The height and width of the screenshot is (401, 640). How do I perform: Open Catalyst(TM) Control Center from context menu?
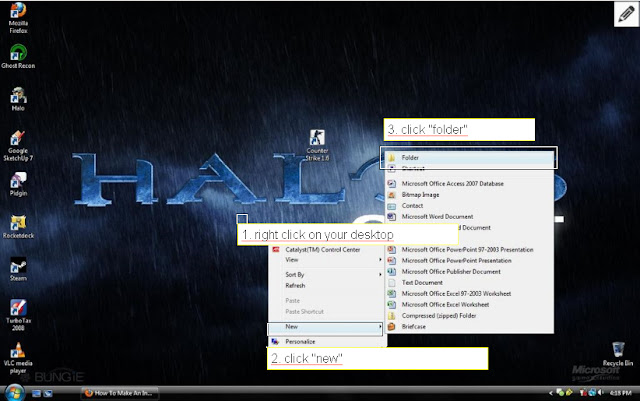[325, 250]
